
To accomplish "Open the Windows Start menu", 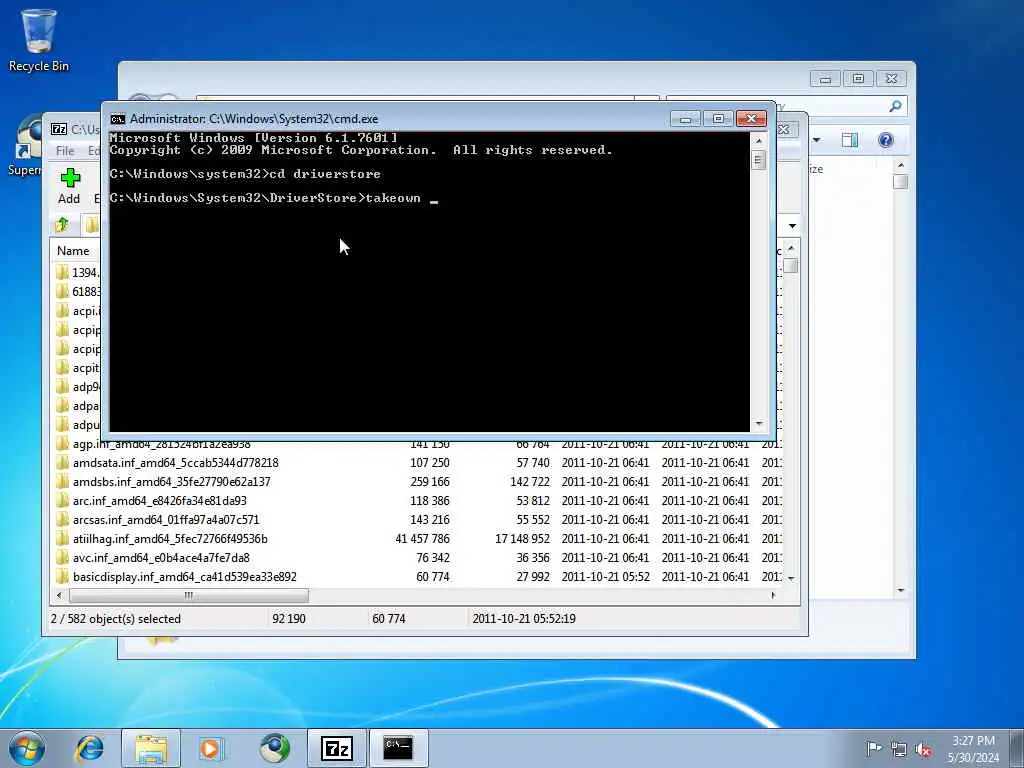I will [x=27, y=748].
